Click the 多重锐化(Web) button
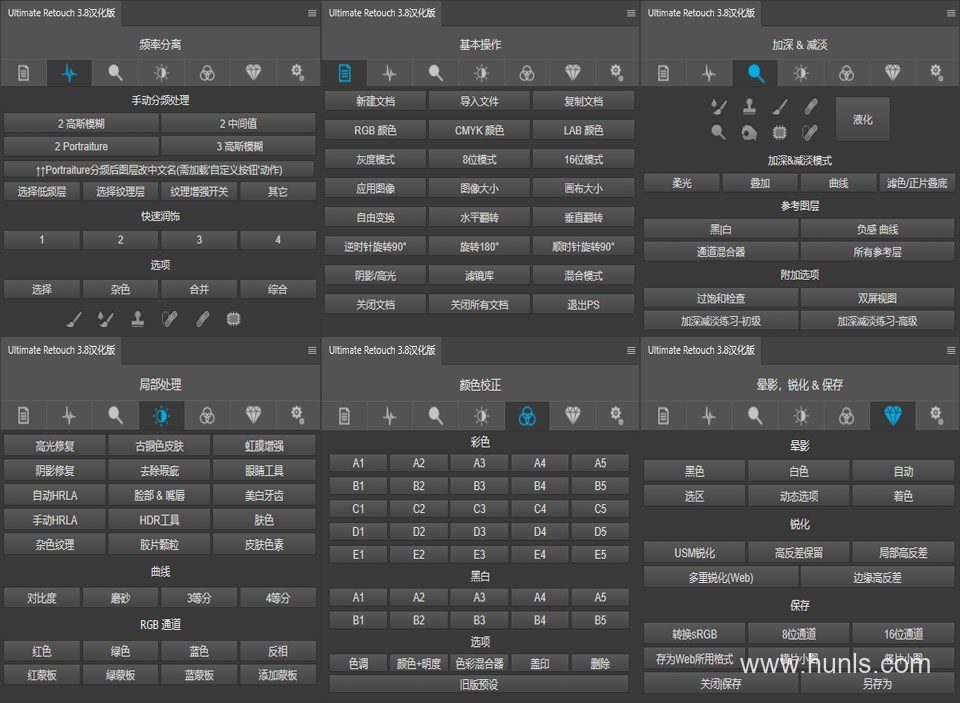960x703 pixels. (721, 577)
